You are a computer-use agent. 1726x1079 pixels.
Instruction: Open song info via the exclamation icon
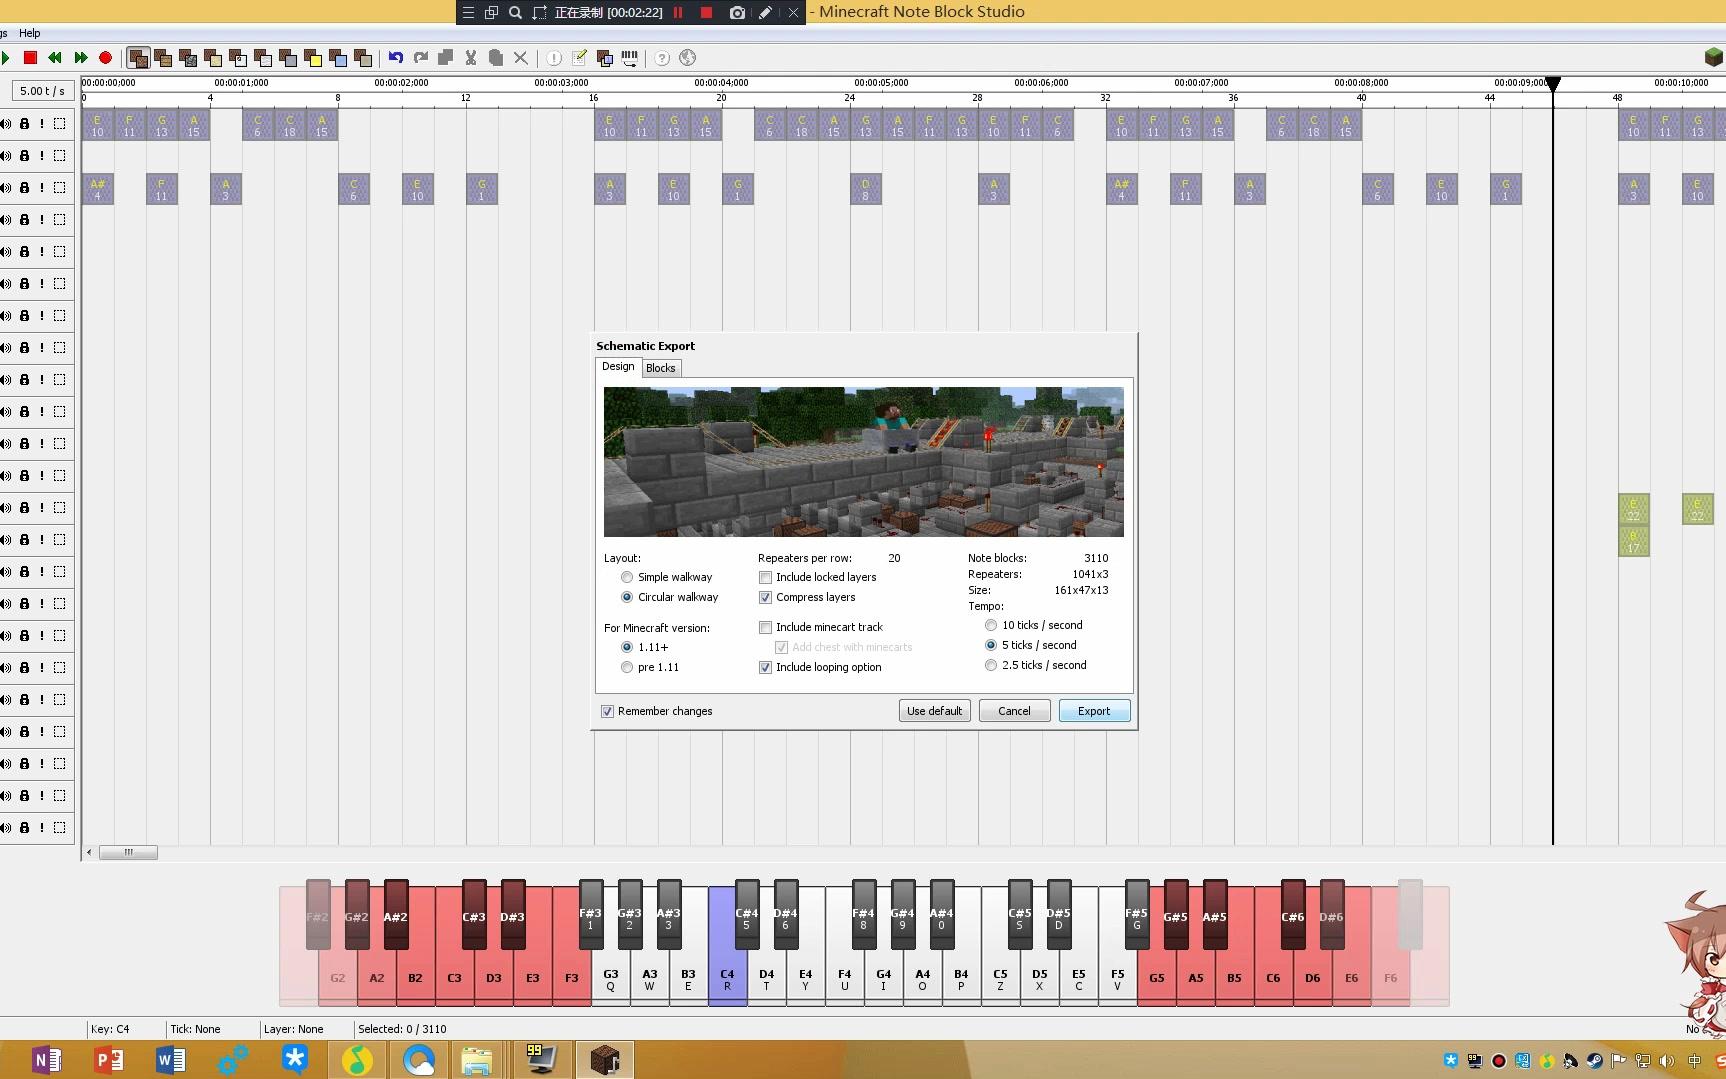(554, 58)
